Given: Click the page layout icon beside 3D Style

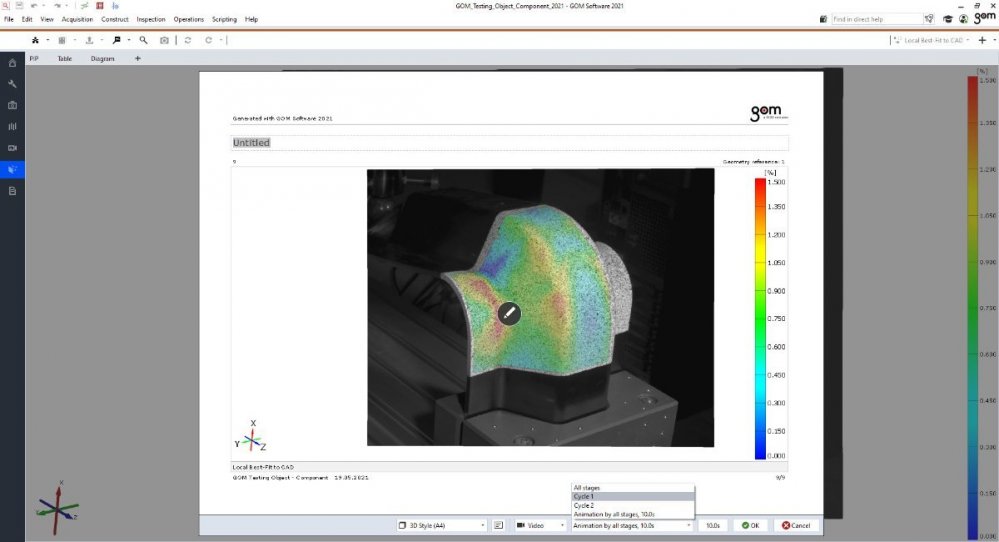Looking at the screenshot, I should 497,525.
